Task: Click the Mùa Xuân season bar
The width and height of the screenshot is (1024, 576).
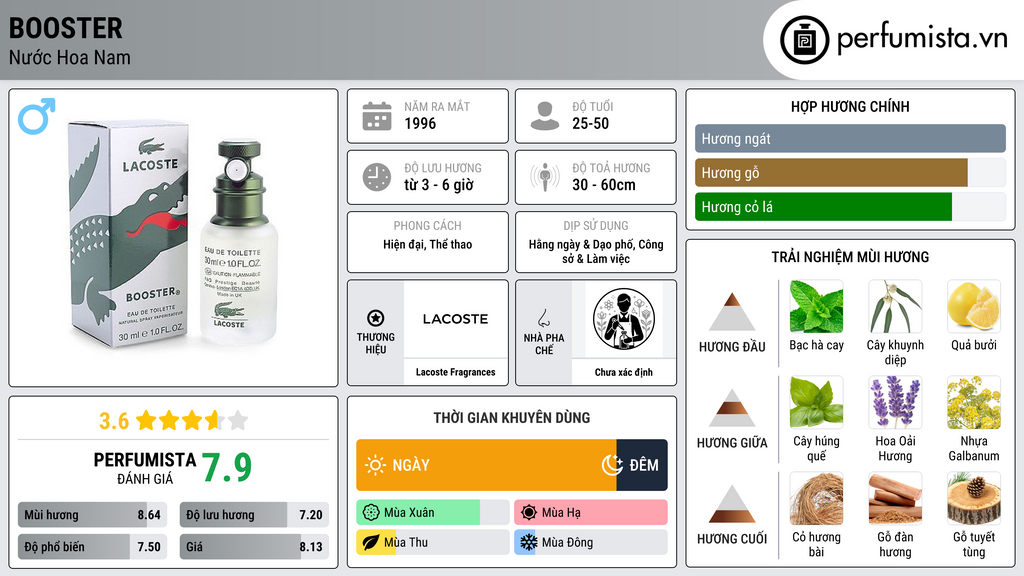Action: 433,513
